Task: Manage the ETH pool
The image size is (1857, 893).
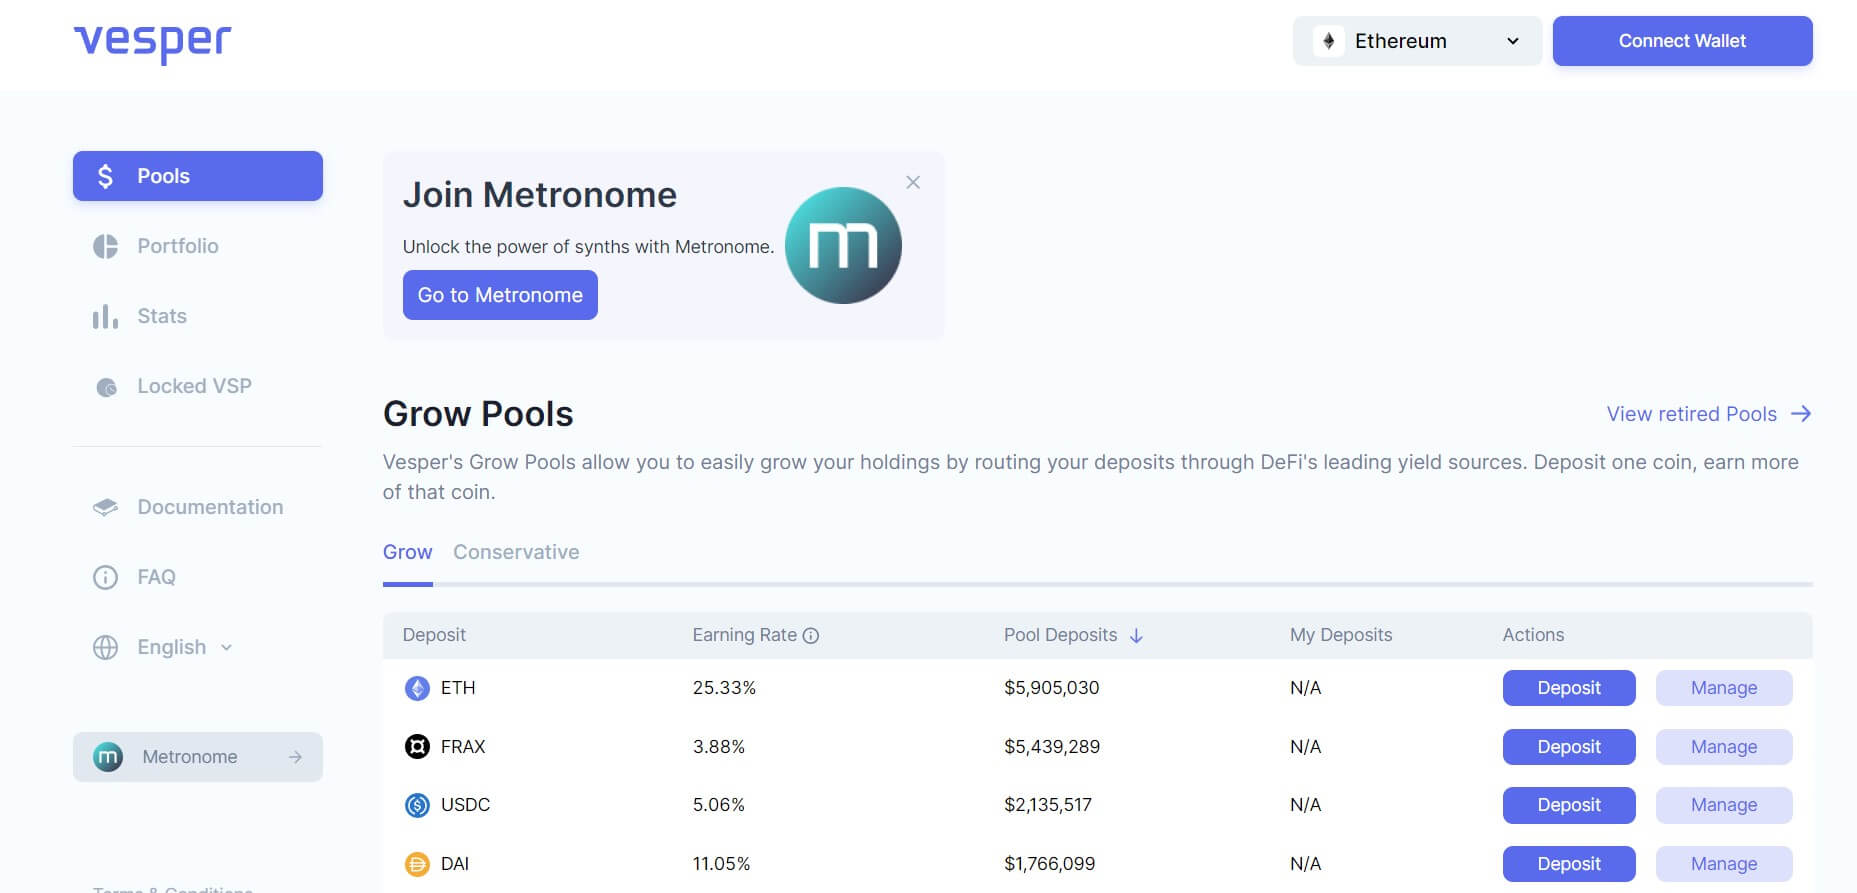Action: pos(1724,688)
